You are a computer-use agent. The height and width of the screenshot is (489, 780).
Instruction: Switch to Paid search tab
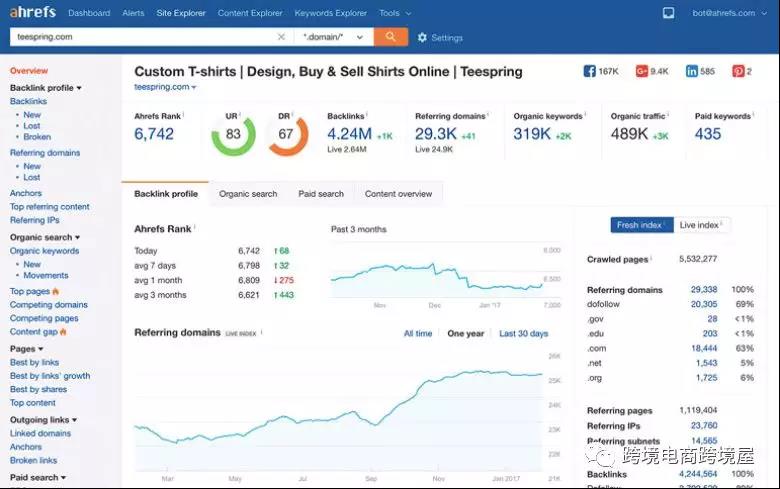[x=321, y=194]
